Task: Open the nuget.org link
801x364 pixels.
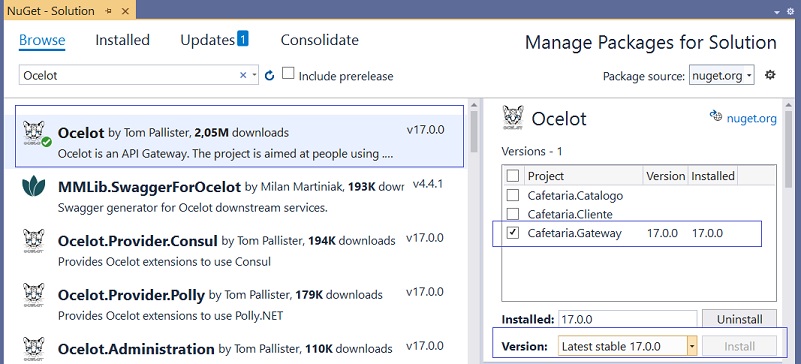Action: (751, 119)
